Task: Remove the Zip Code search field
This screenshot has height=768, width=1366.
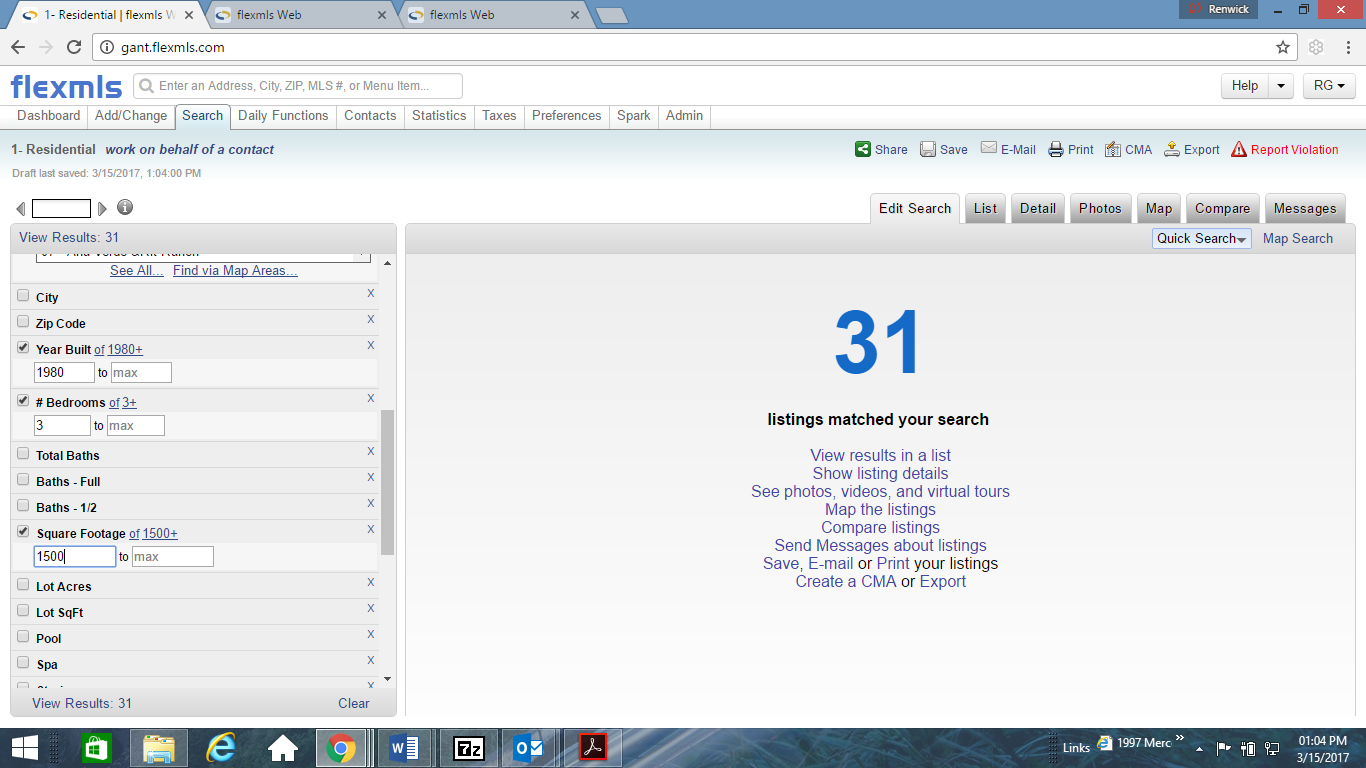Action: point(371,320)
